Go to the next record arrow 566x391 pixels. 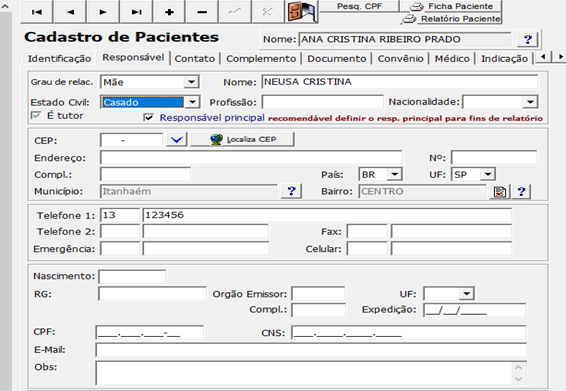(103, 12)
